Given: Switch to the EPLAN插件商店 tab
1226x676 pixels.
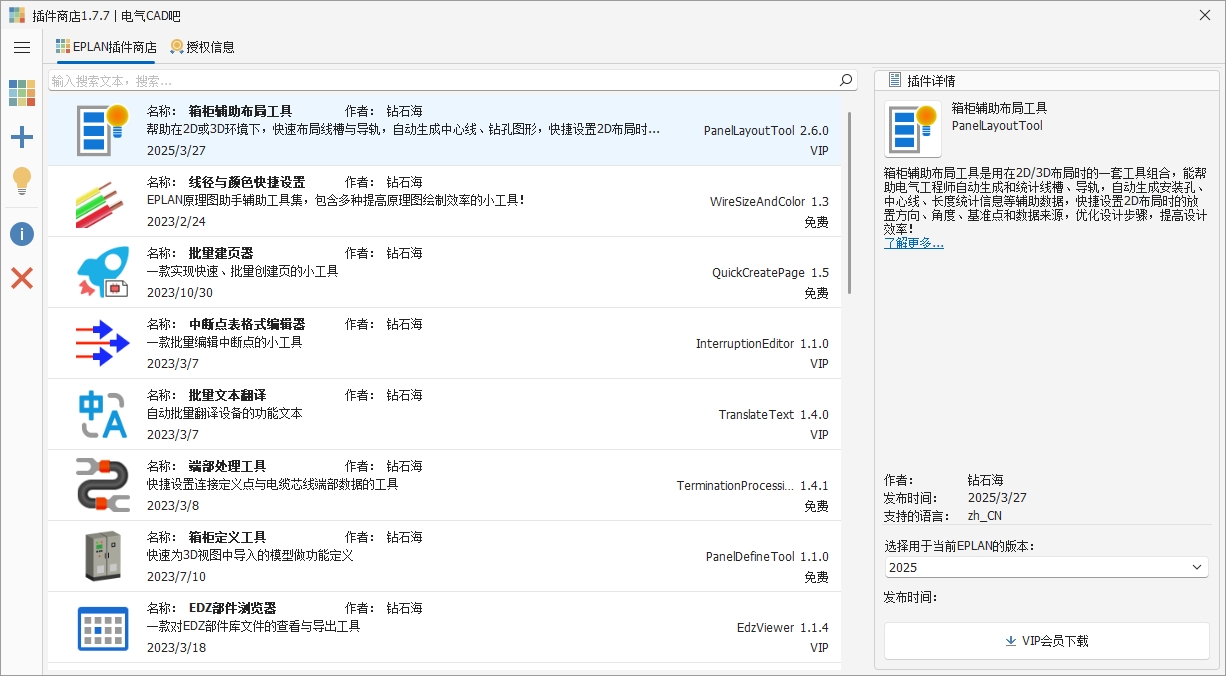Looking at the screenshot, I should (106, 47).
